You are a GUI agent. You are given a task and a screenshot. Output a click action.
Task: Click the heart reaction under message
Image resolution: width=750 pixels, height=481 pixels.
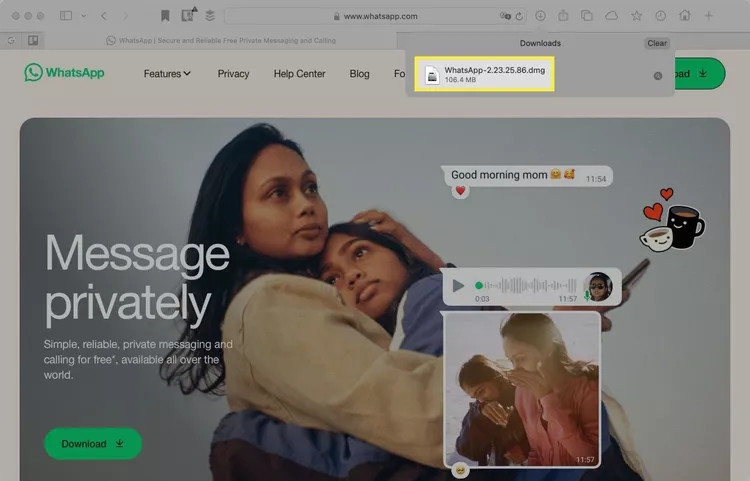pyautogui.click(x=460, y=191)
